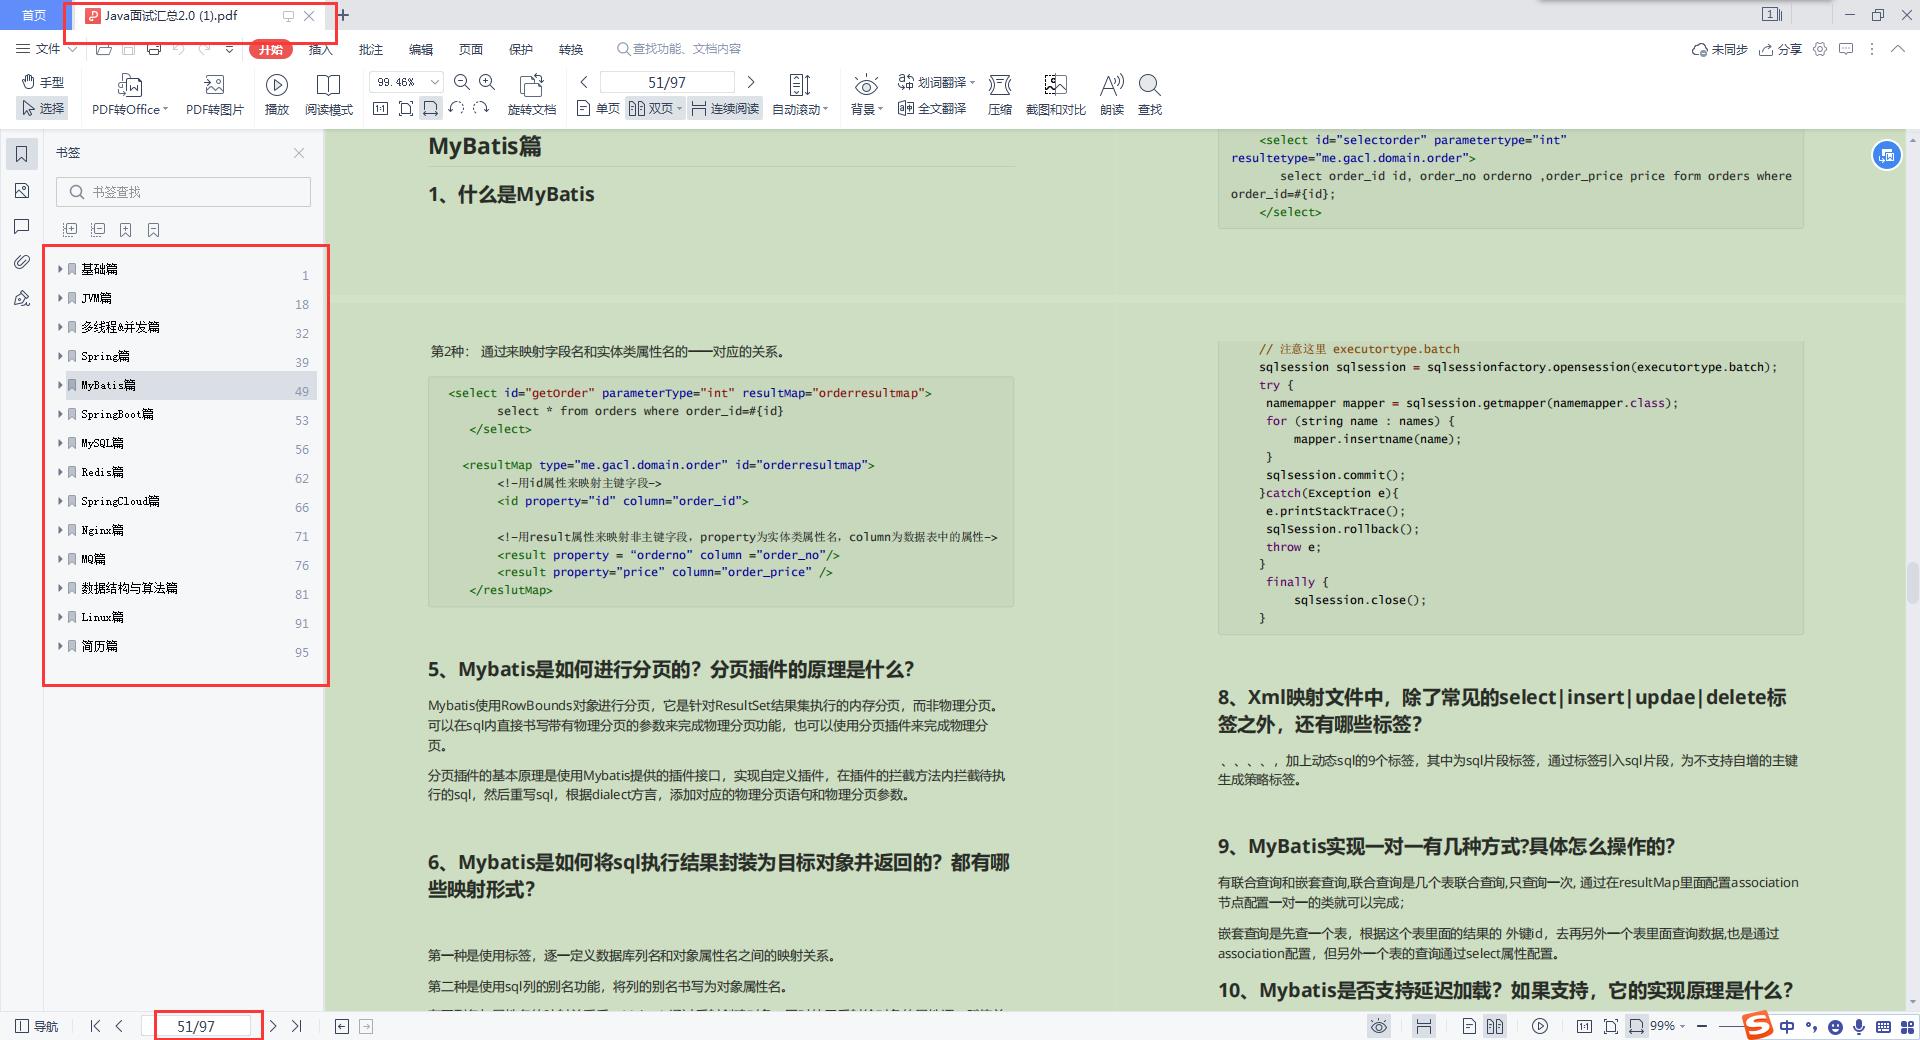Rotate page counterclockwise

457,108
